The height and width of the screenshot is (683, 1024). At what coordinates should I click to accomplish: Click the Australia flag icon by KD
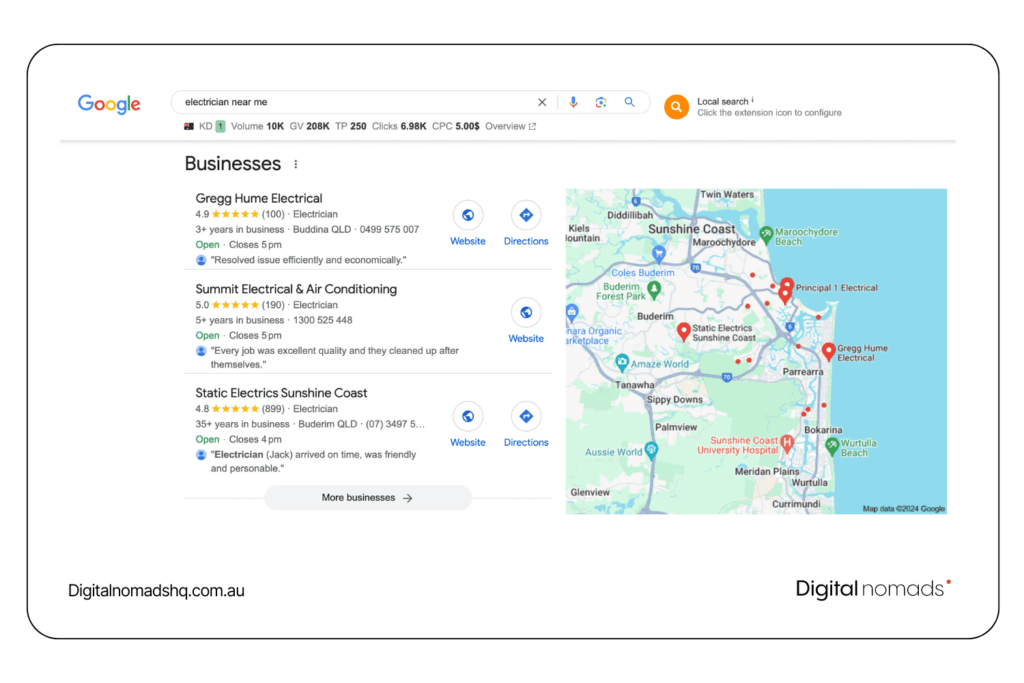[x=189, y=127]
